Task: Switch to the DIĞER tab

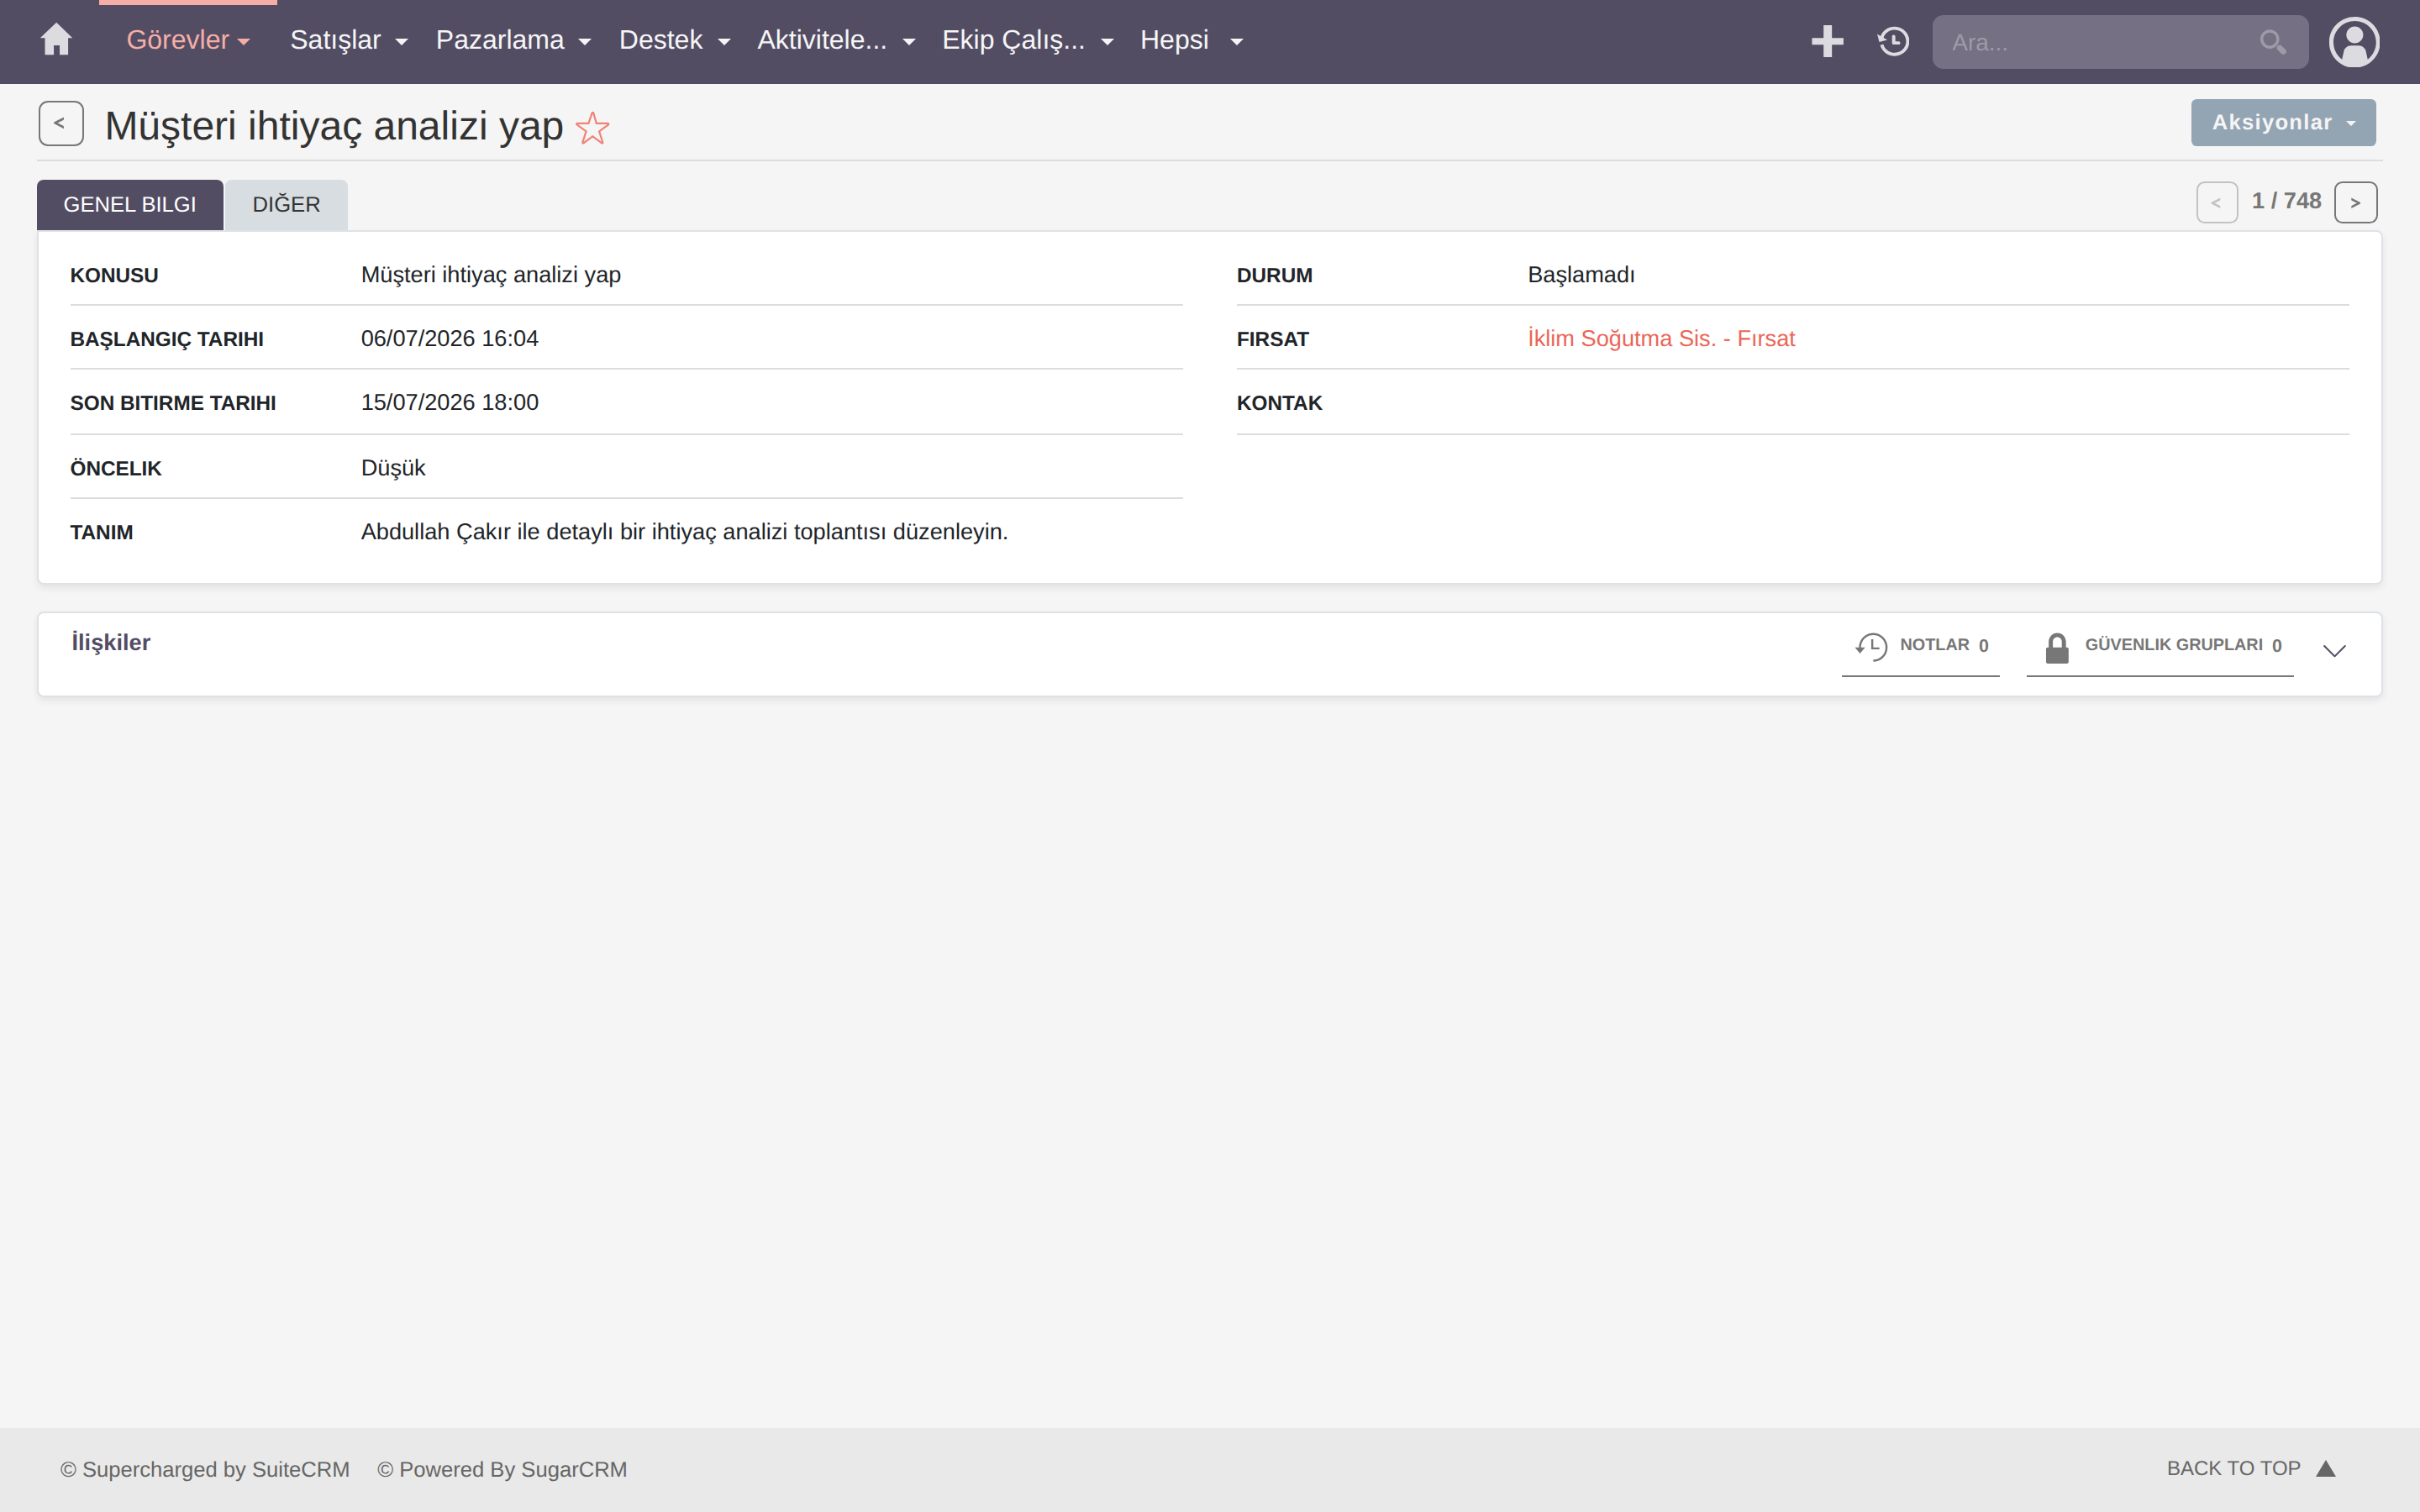Action: [x=286, y=204]
